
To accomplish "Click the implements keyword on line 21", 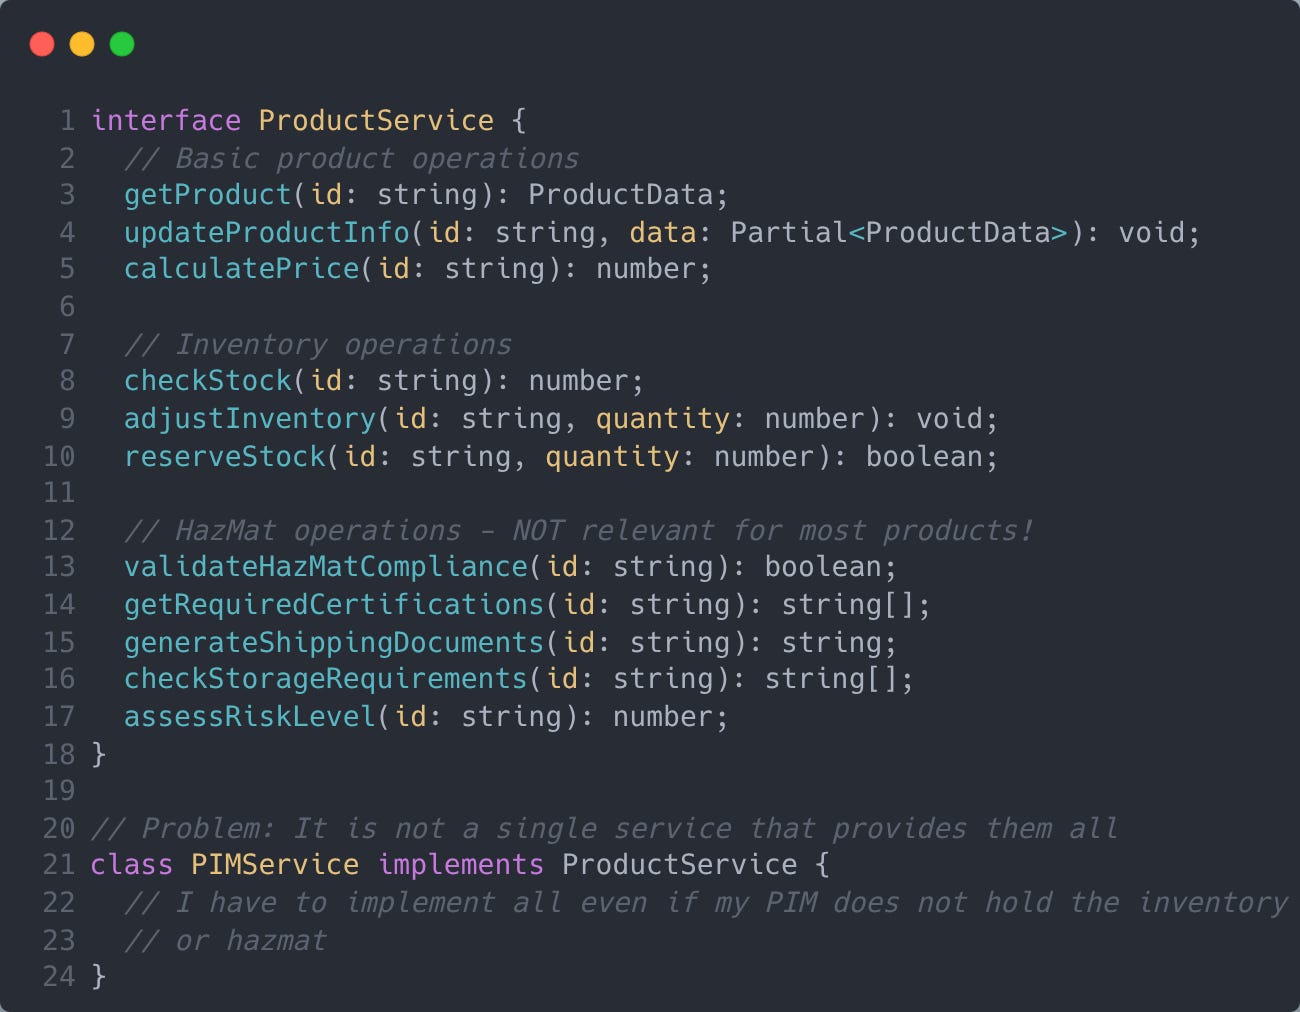I will (460, 865).
